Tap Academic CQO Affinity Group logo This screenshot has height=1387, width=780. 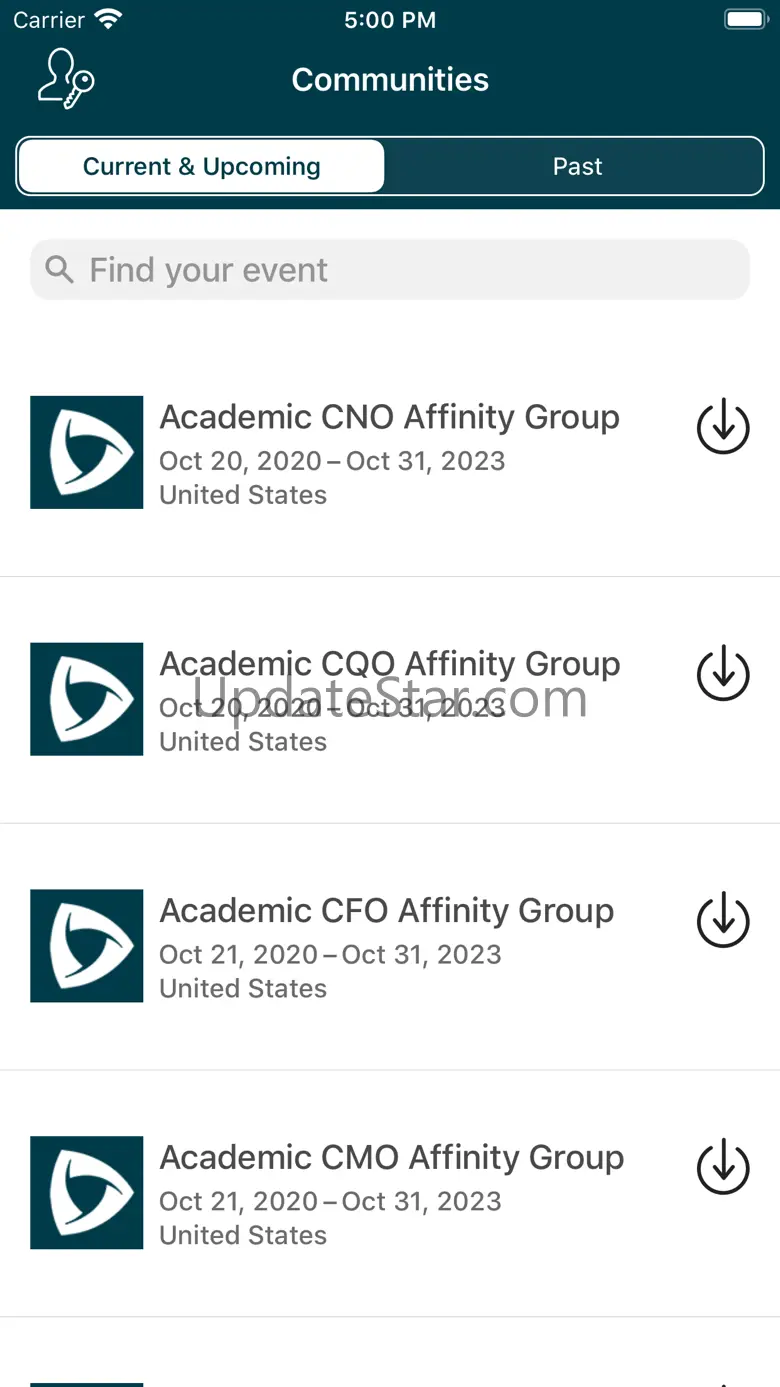click(x=87, y=699)
